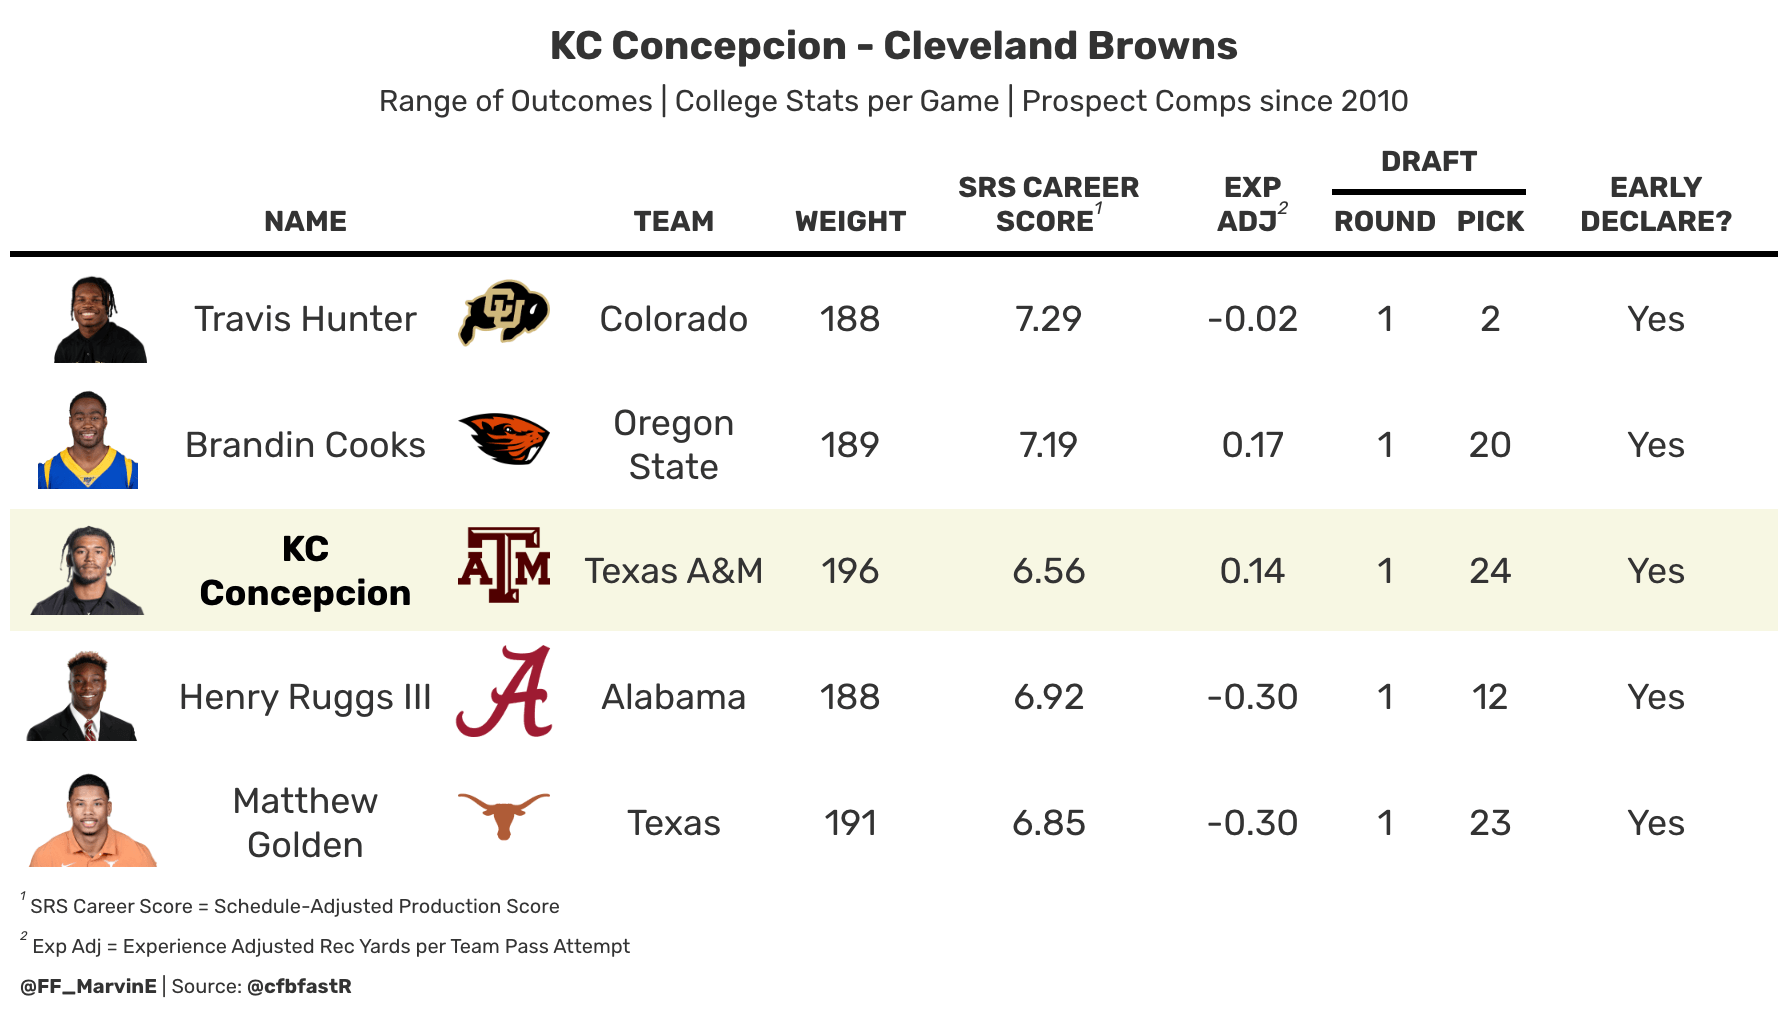
Task: Click the Colorado Buffaloes logo
Action: [504, 313]
